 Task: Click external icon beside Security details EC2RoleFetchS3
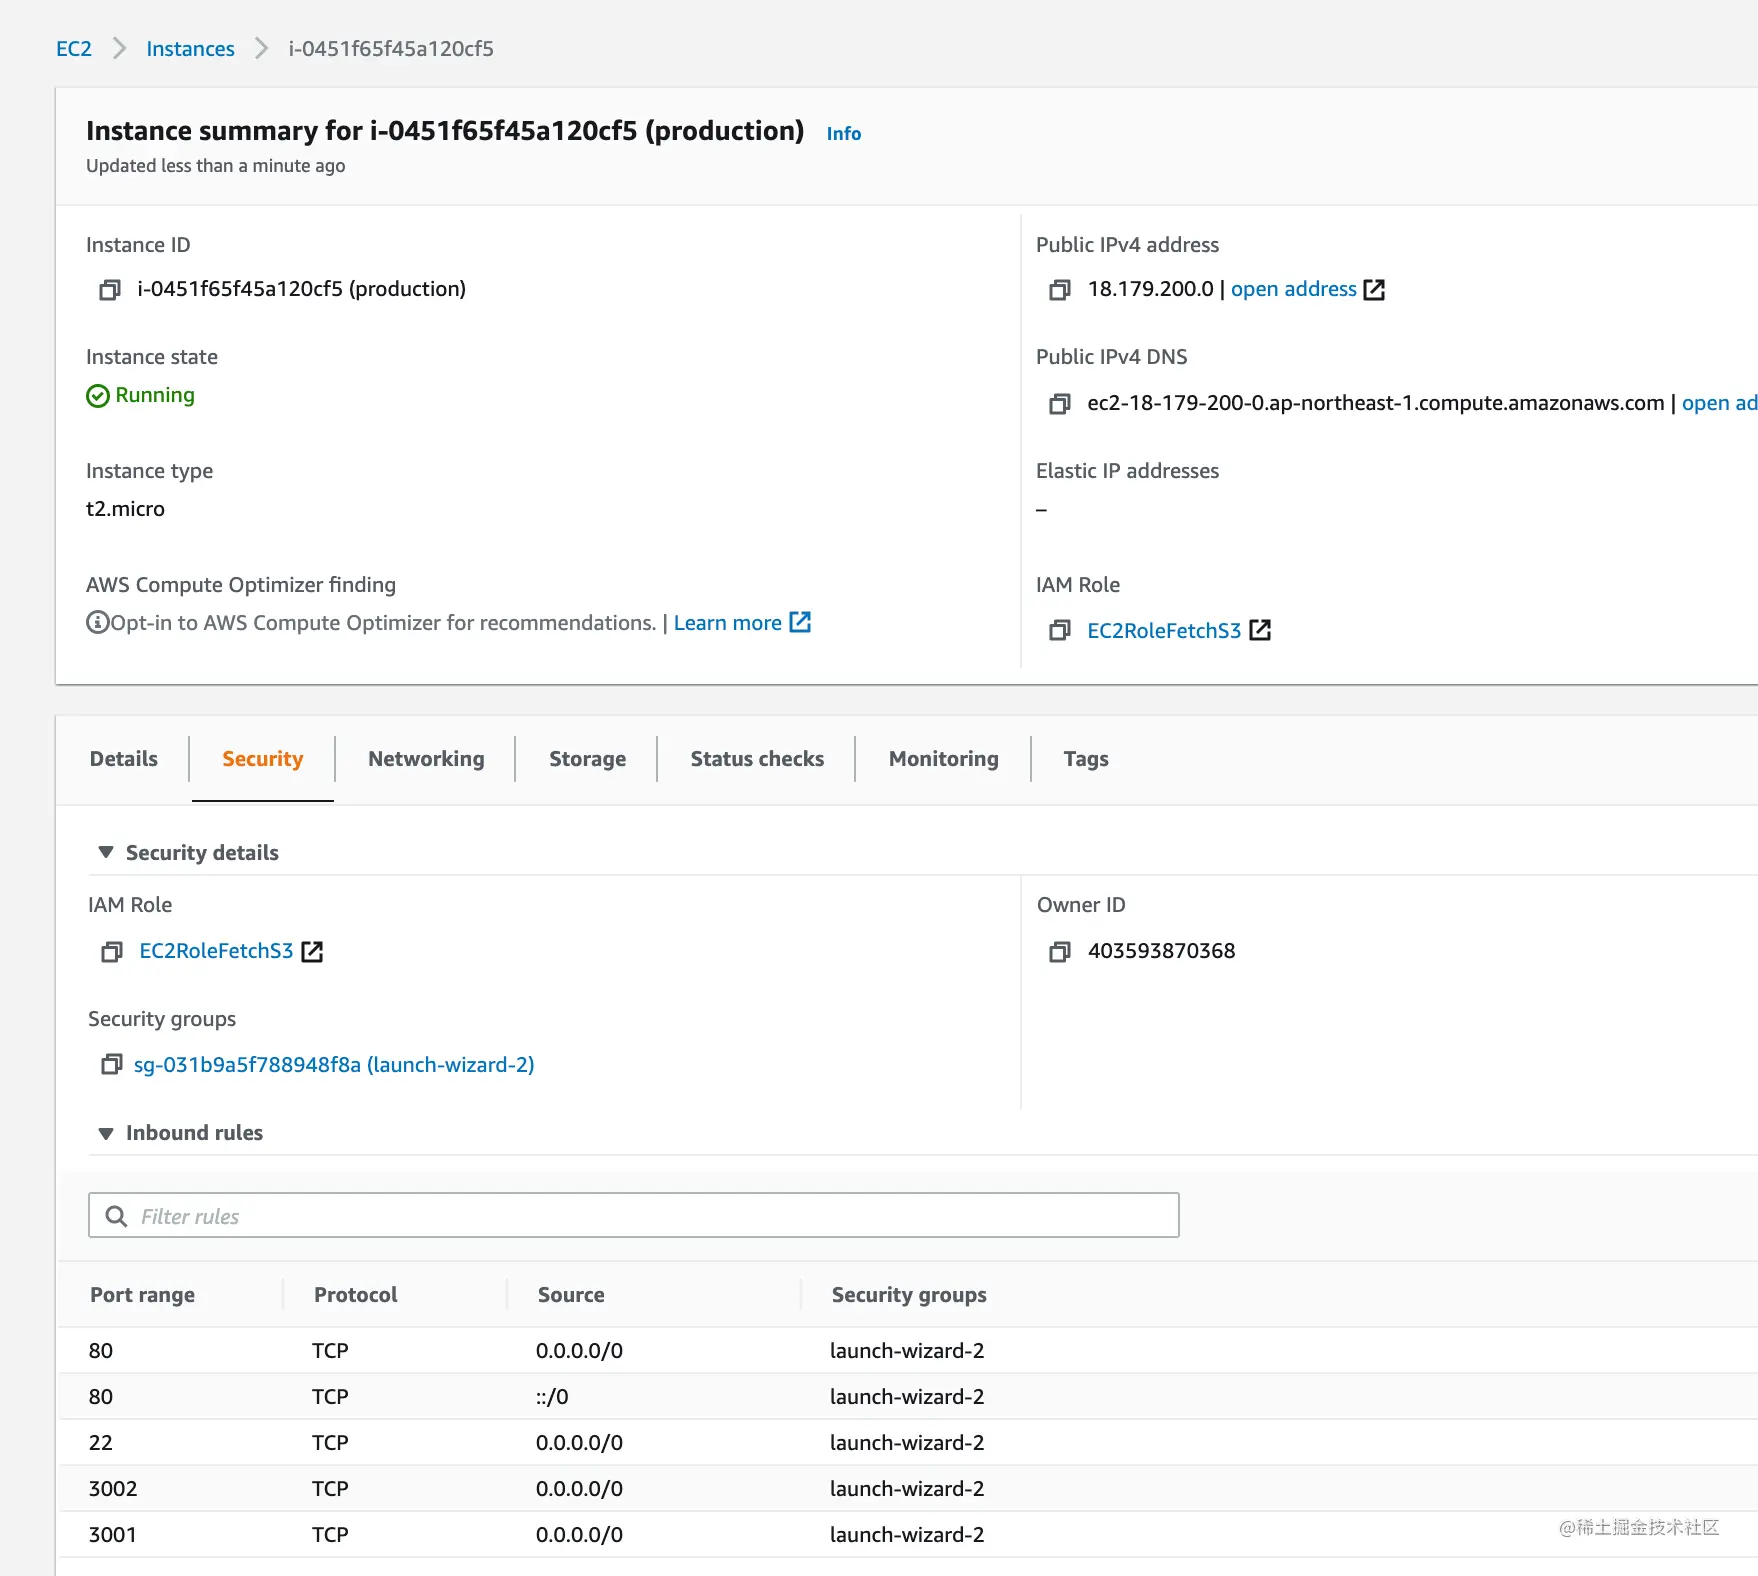tap(313, 952)
